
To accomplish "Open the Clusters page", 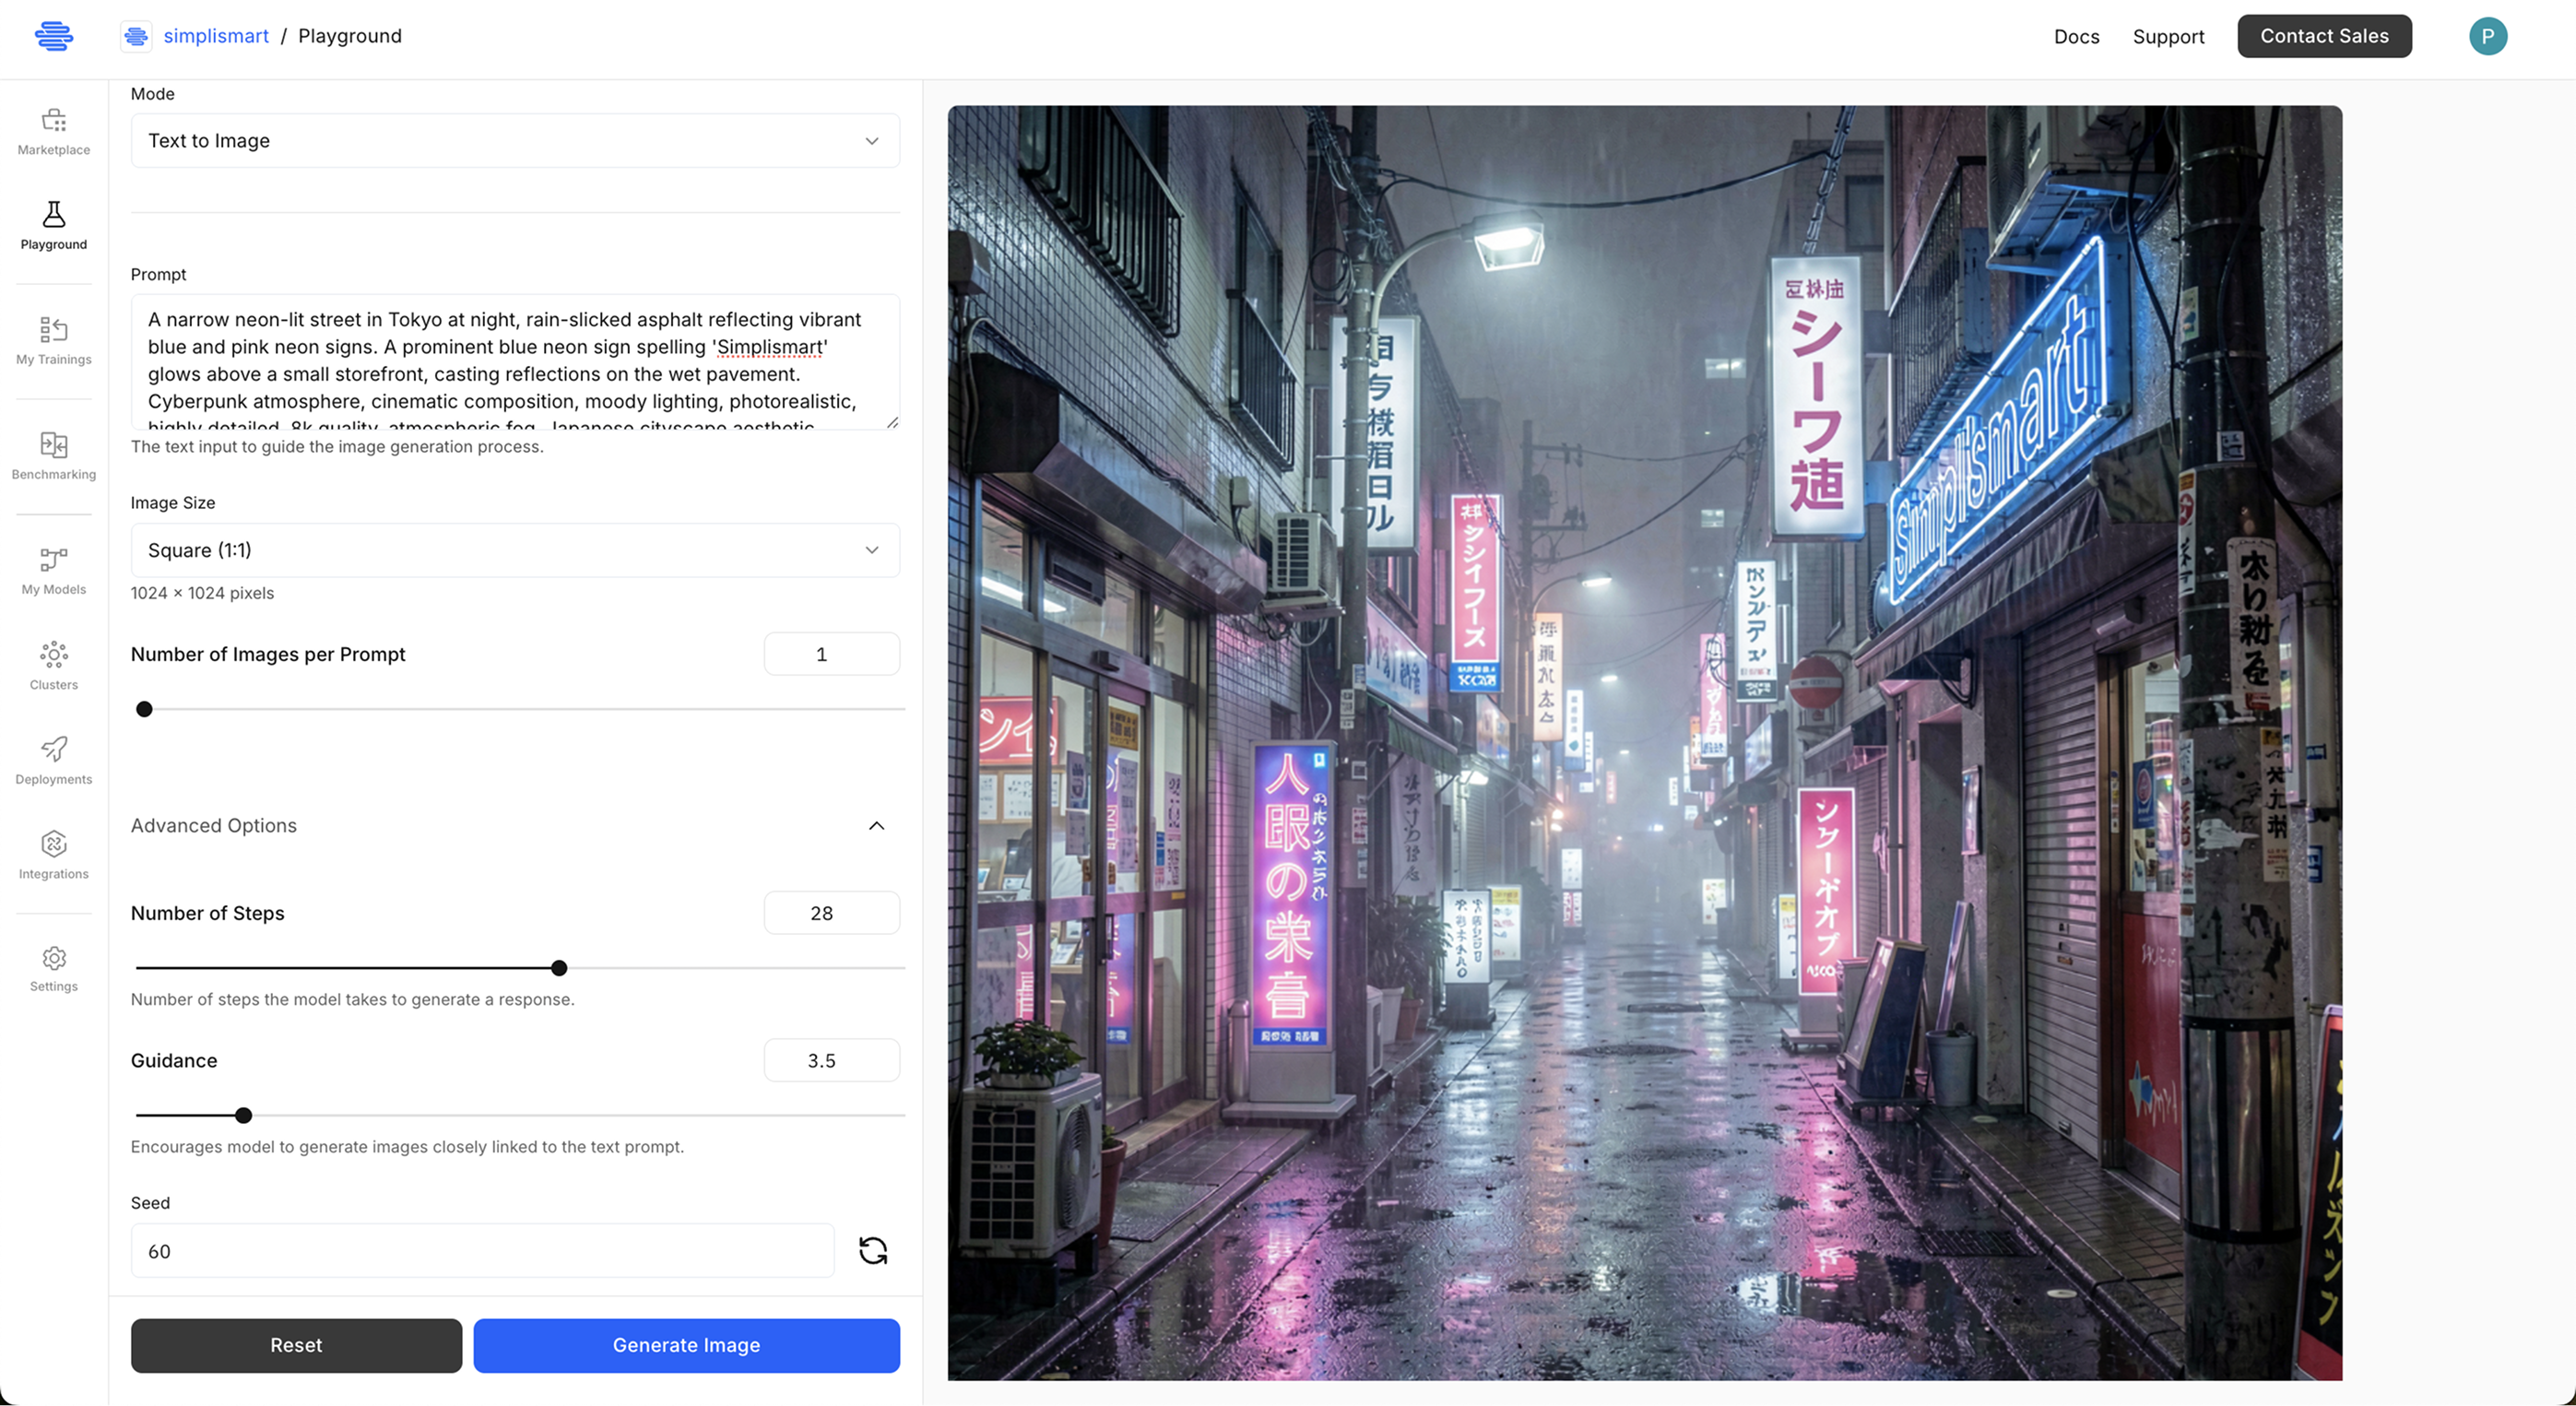I will pyautogui.click(x=54, y=666).
